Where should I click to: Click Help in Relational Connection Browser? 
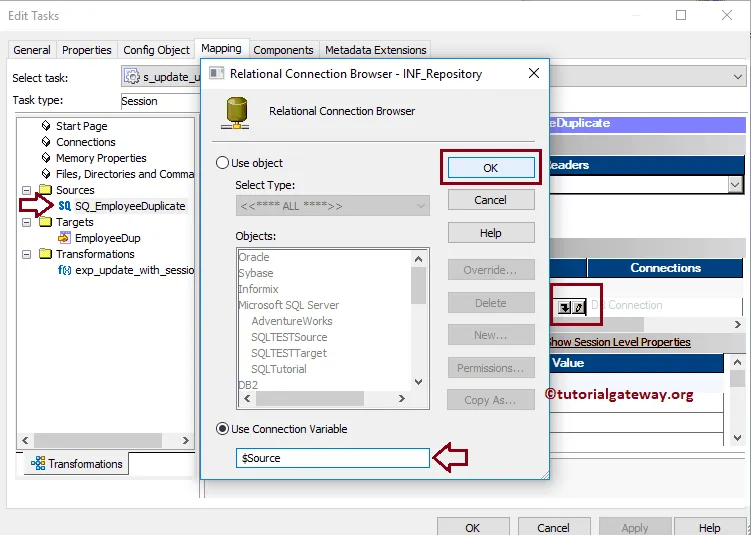coord(490,233)
